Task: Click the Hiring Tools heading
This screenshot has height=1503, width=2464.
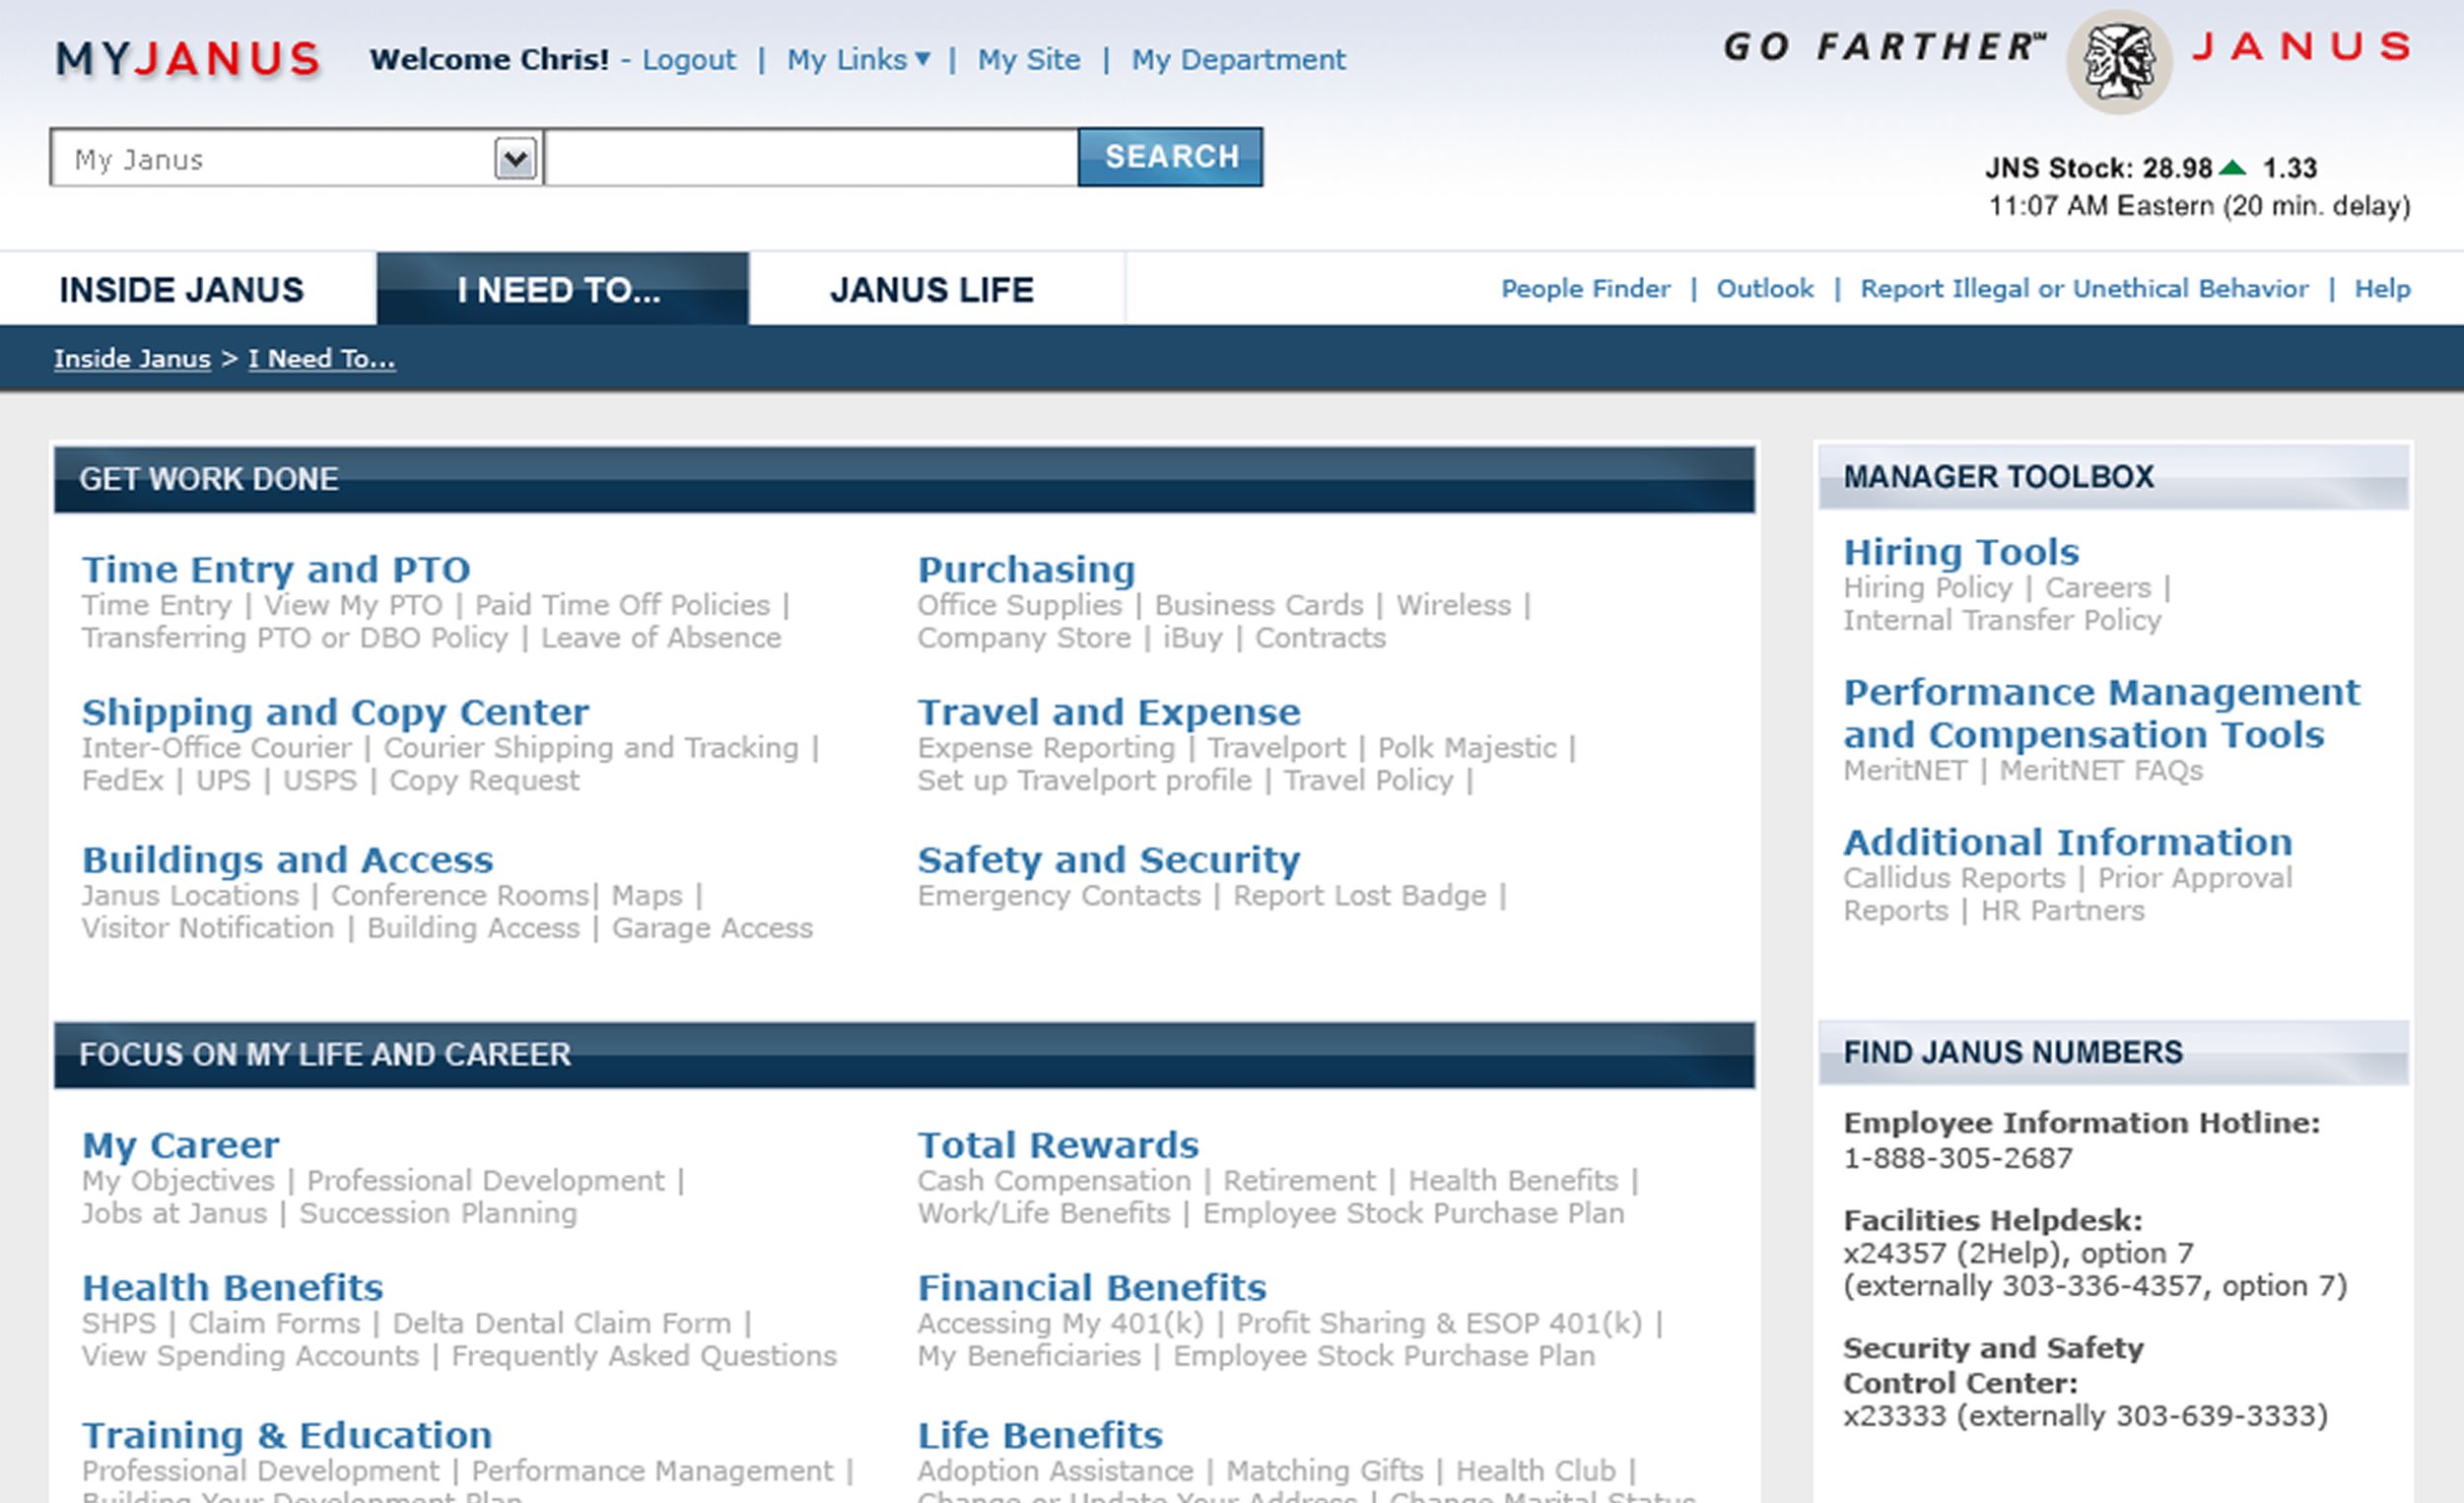Action: (x=1961, y=552)
